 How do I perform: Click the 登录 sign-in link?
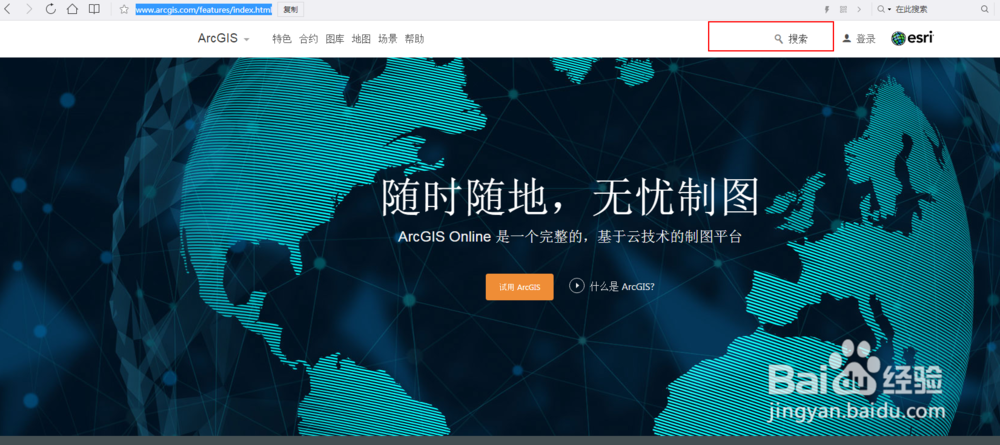865,39
